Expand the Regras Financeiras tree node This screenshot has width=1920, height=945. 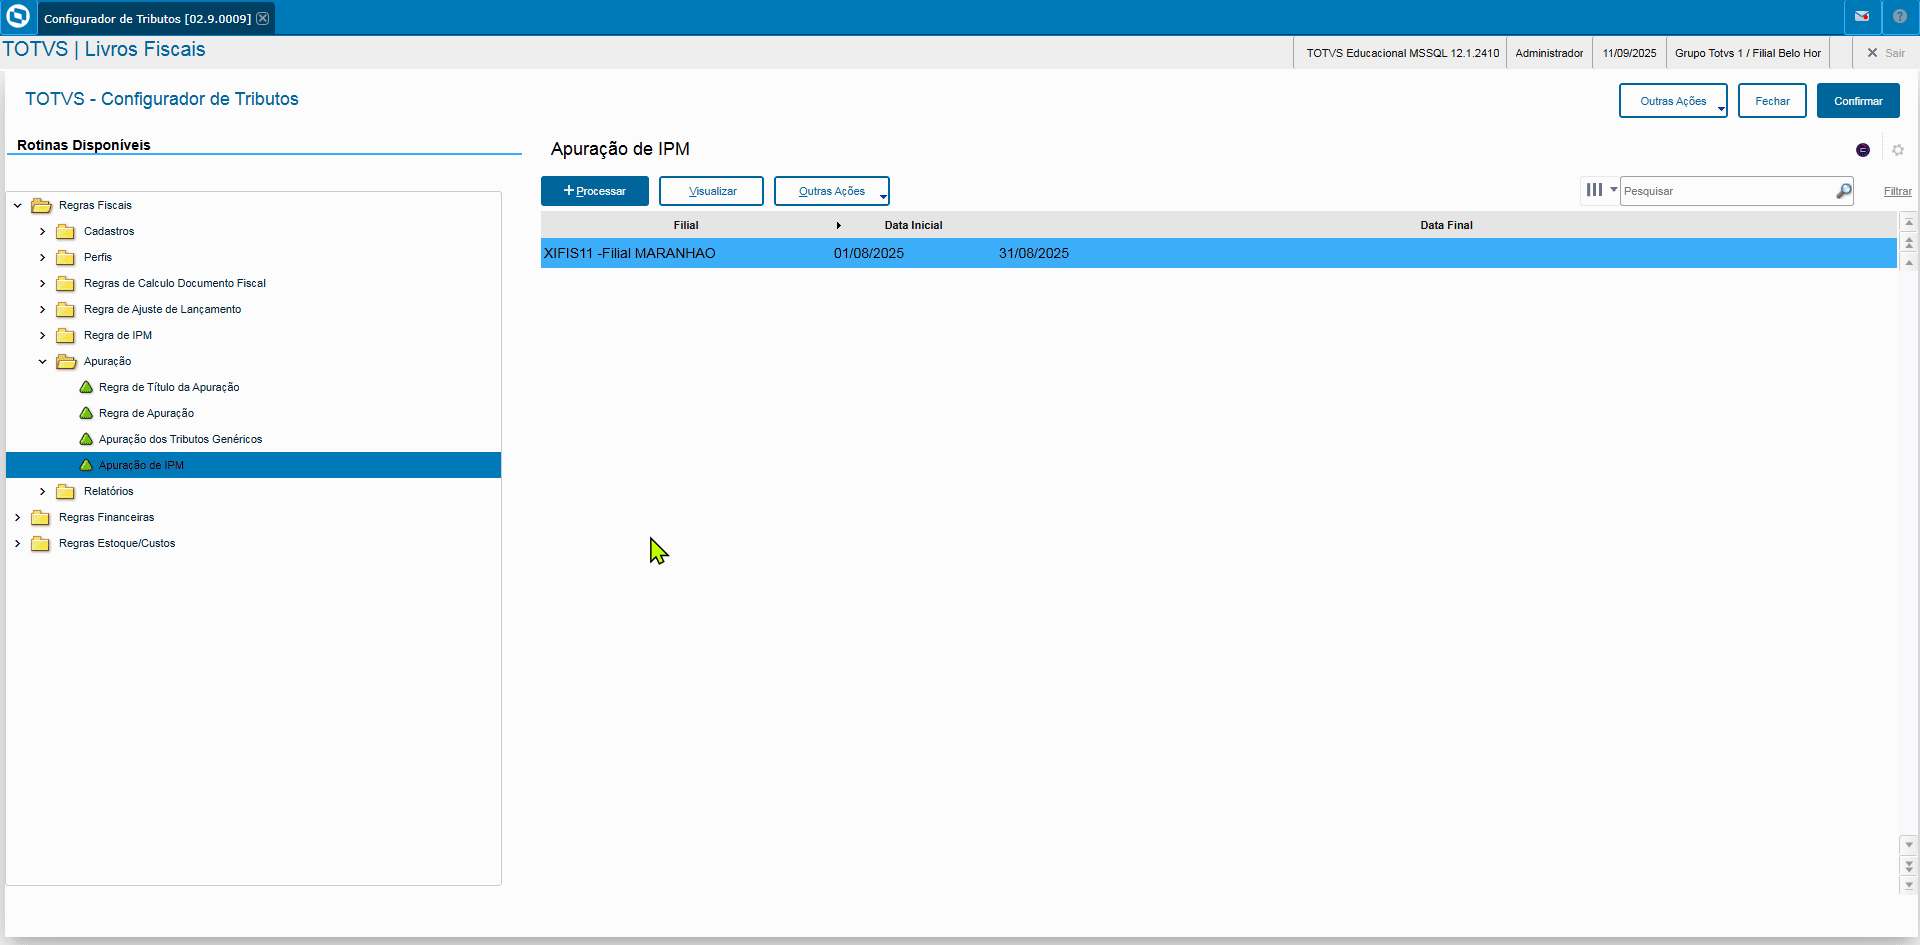[18, 517]
